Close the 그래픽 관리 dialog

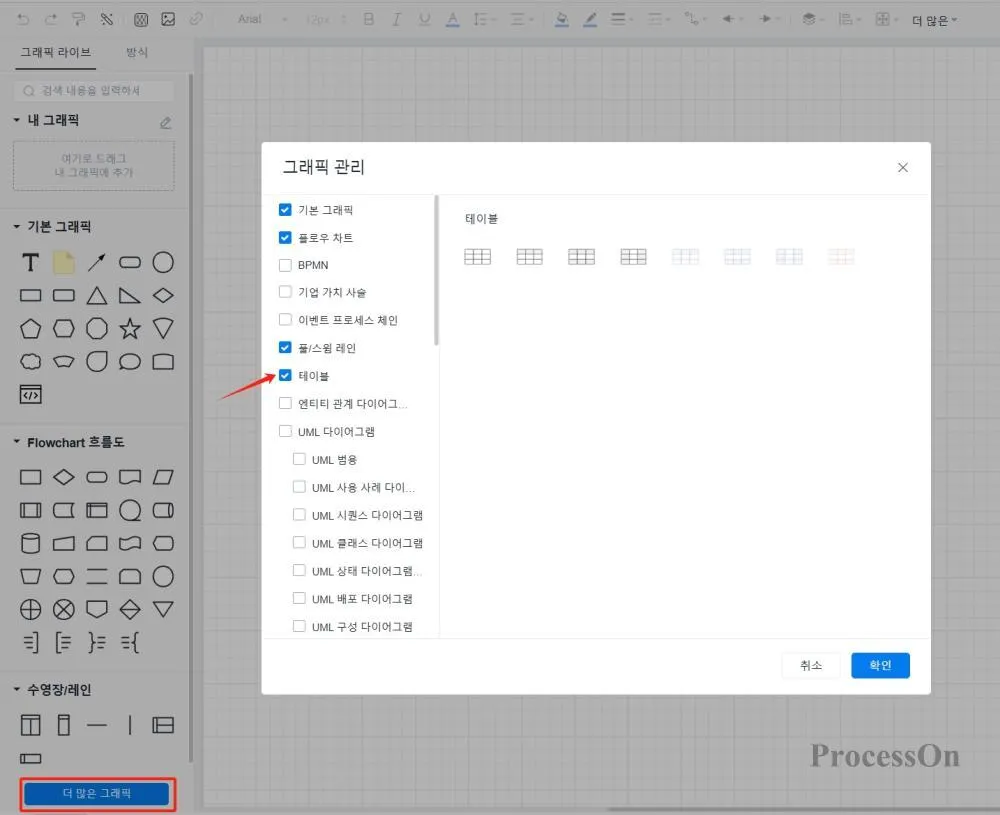[x=902, y=168]
